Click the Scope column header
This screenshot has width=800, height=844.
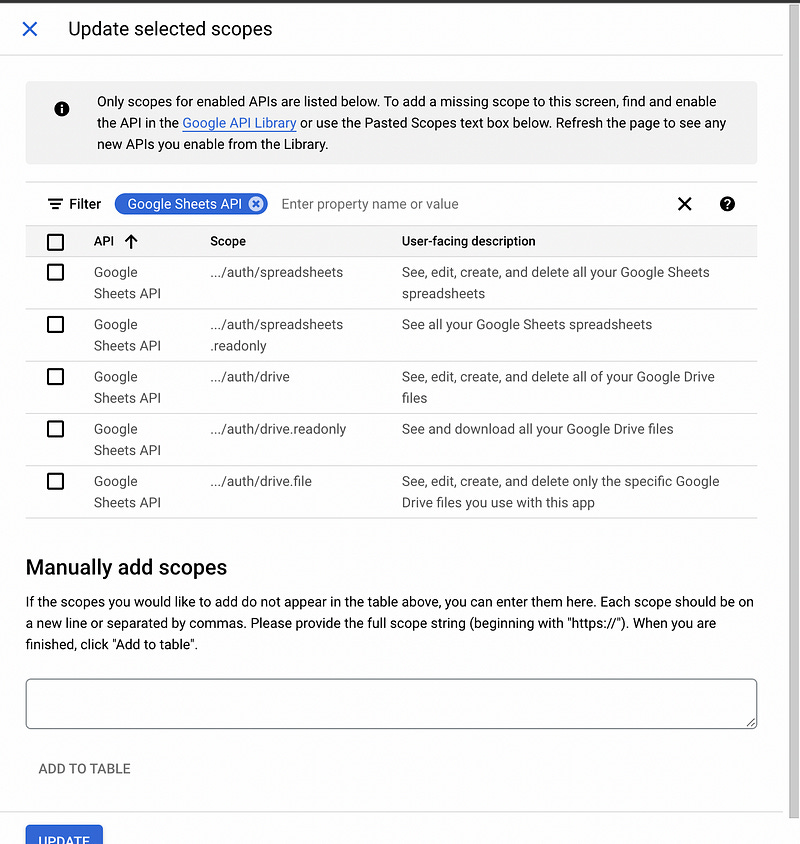(228, 241)
